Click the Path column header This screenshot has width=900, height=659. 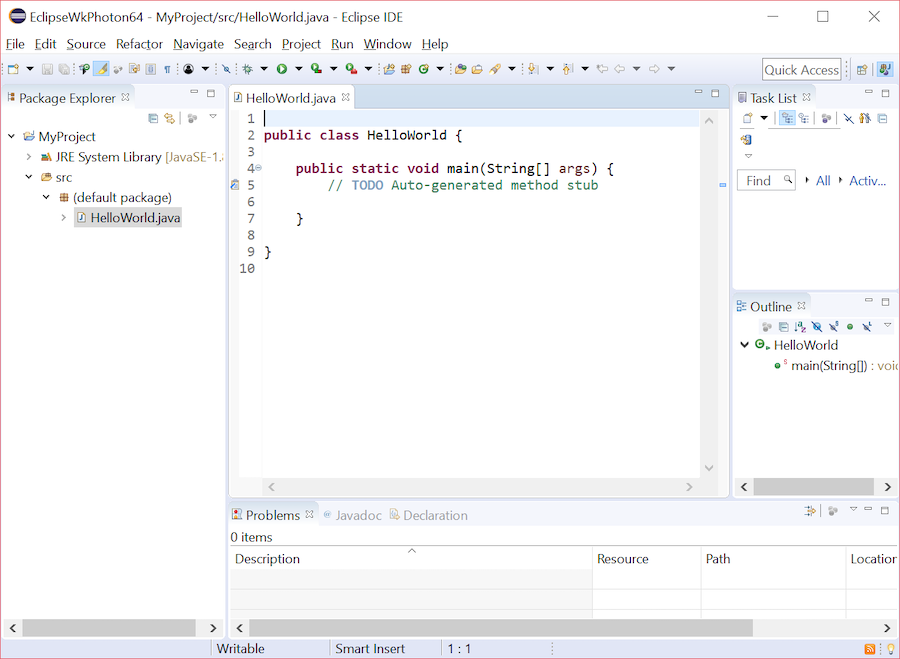(x=773, y=559)
